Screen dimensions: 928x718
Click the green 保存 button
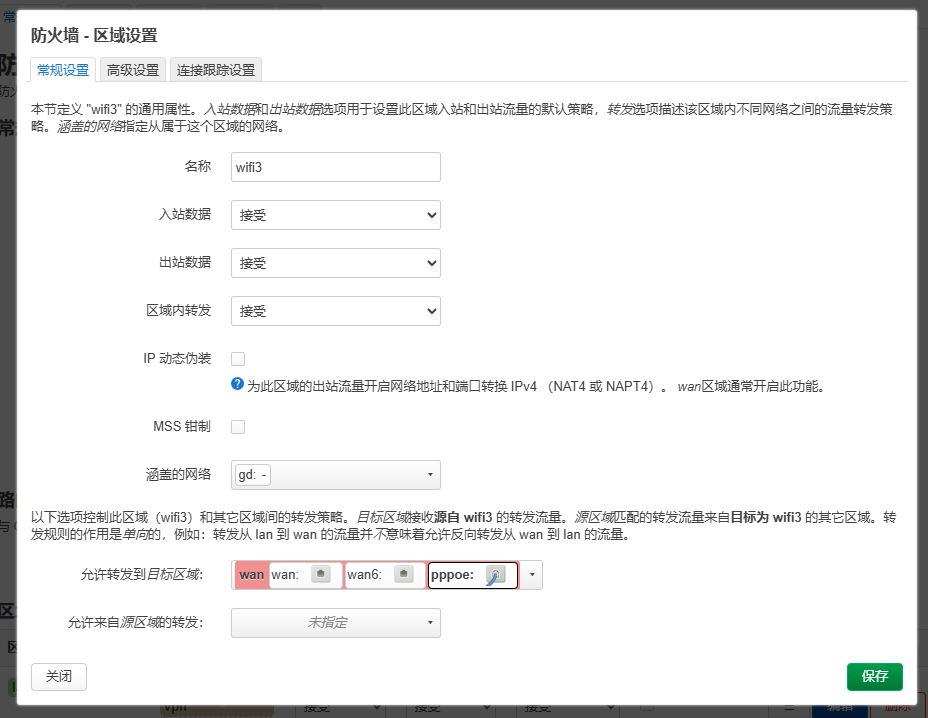click(874, 676)
